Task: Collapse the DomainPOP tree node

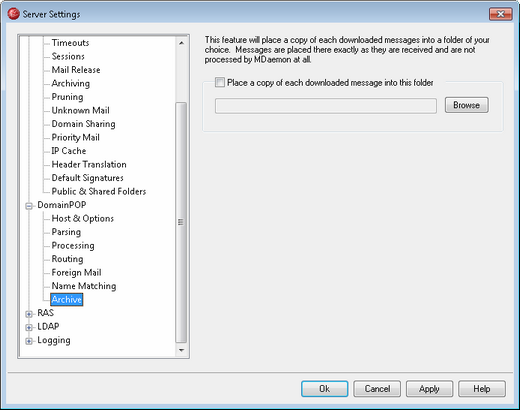Action: [29, 206]
